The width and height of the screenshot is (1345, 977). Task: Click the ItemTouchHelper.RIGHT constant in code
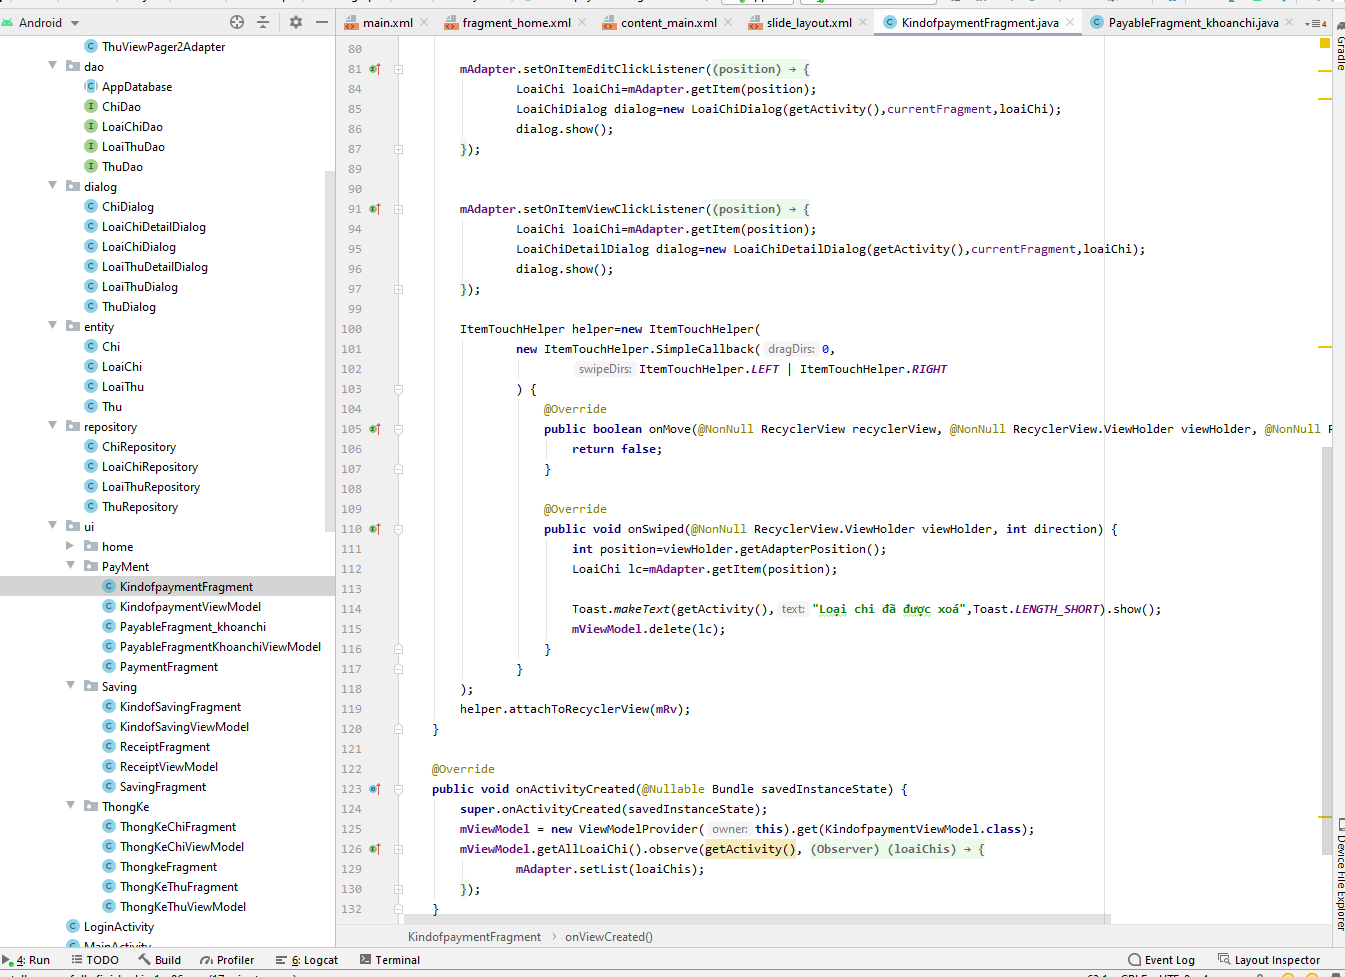[x=873, y=369]
